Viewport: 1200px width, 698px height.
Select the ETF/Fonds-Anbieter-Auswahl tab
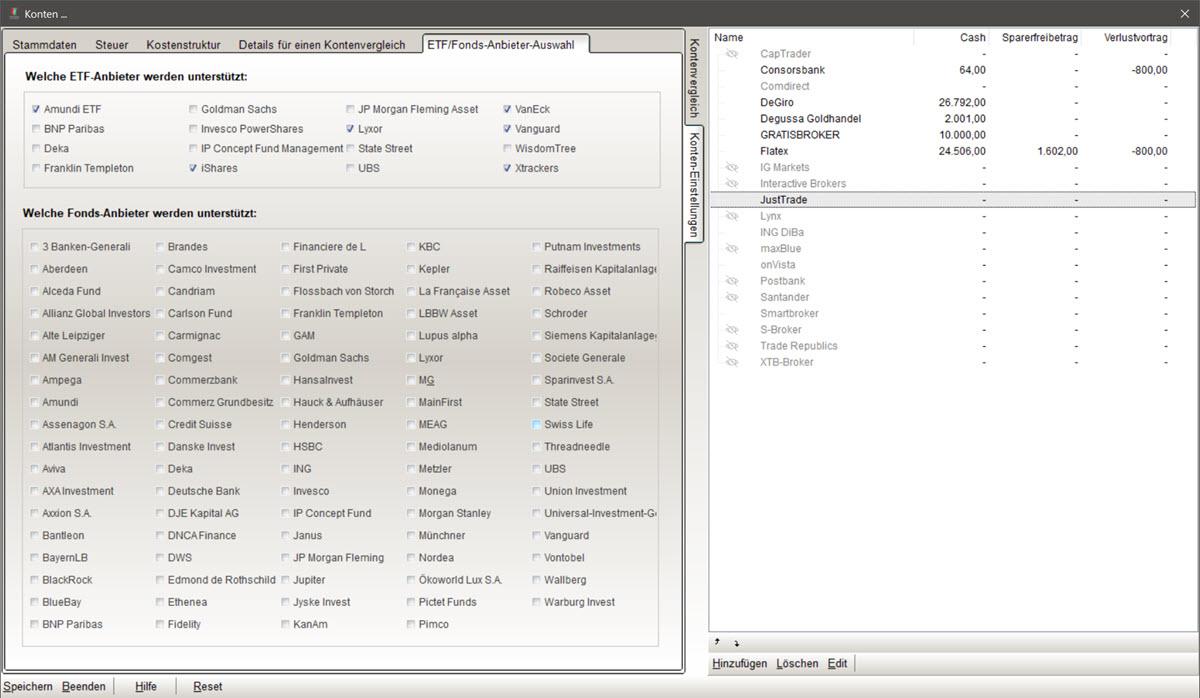pyautogui.click(x=505, y=44)
